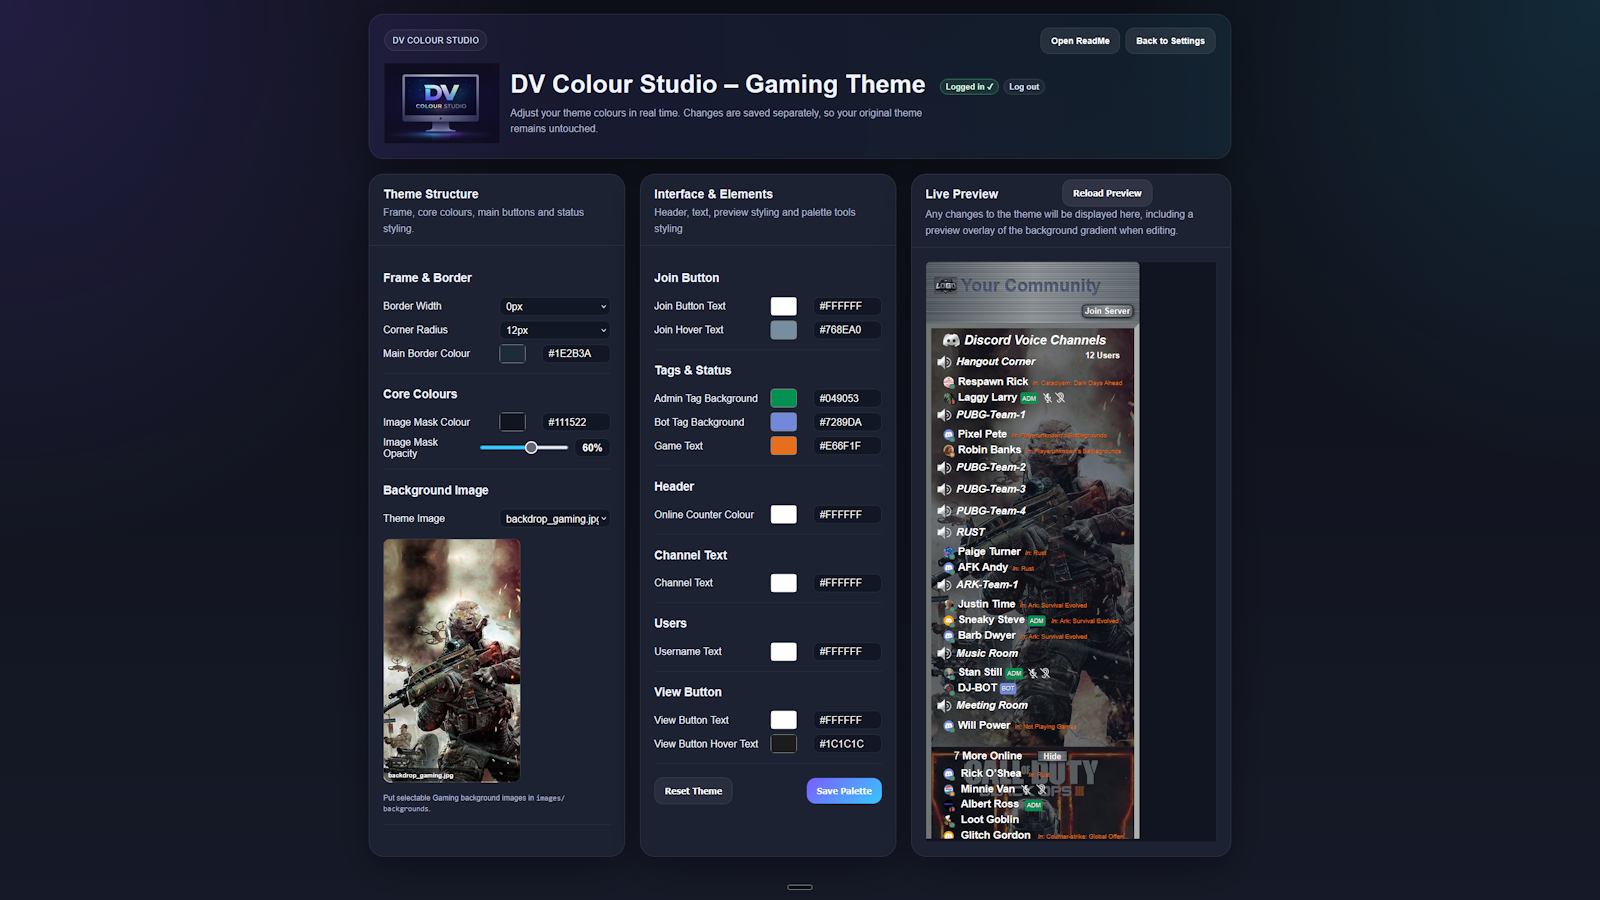Click Robin Banks' avatar
Viewport: 1600px width, 900px height.
pyautogui.click(x=949, y=451)
